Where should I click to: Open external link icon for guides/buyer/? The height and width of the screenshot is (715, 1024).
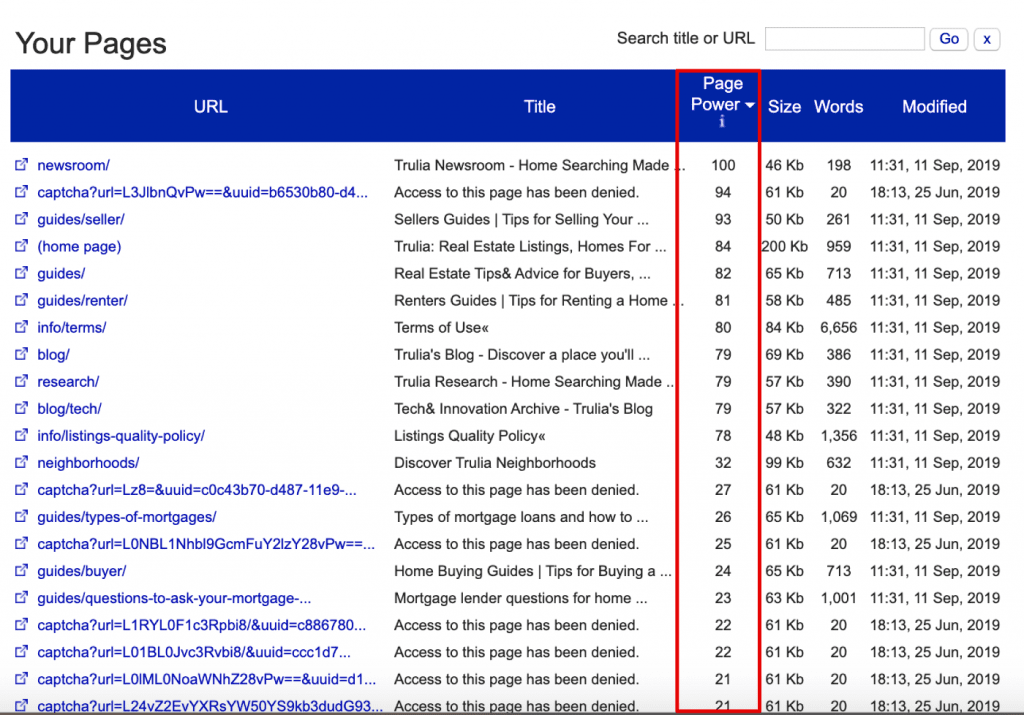point(22,570)
